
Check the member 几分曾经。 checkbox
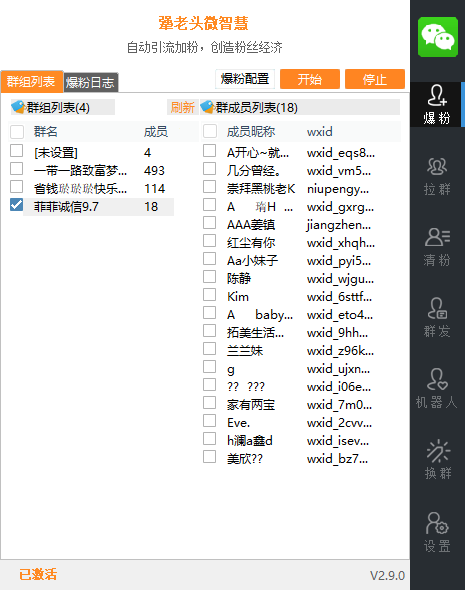coord(210,169)
